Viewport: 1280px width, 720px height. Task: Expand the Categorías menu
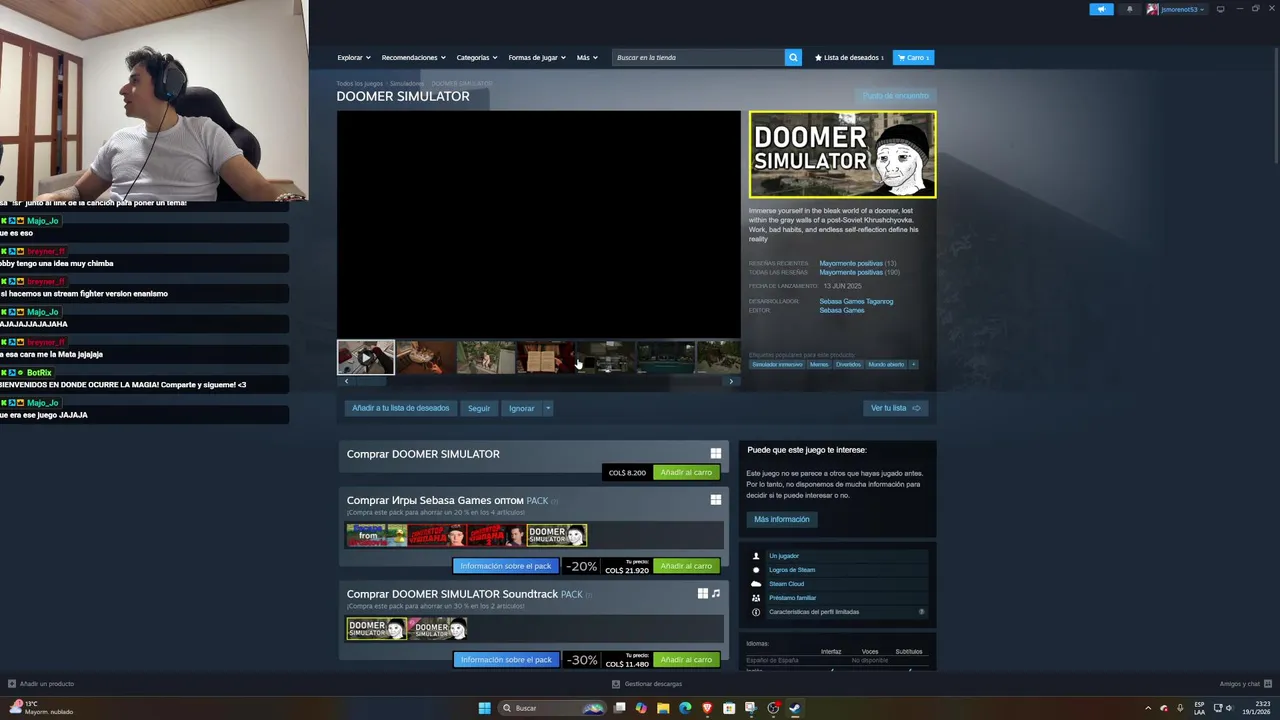tap(476, 58)
